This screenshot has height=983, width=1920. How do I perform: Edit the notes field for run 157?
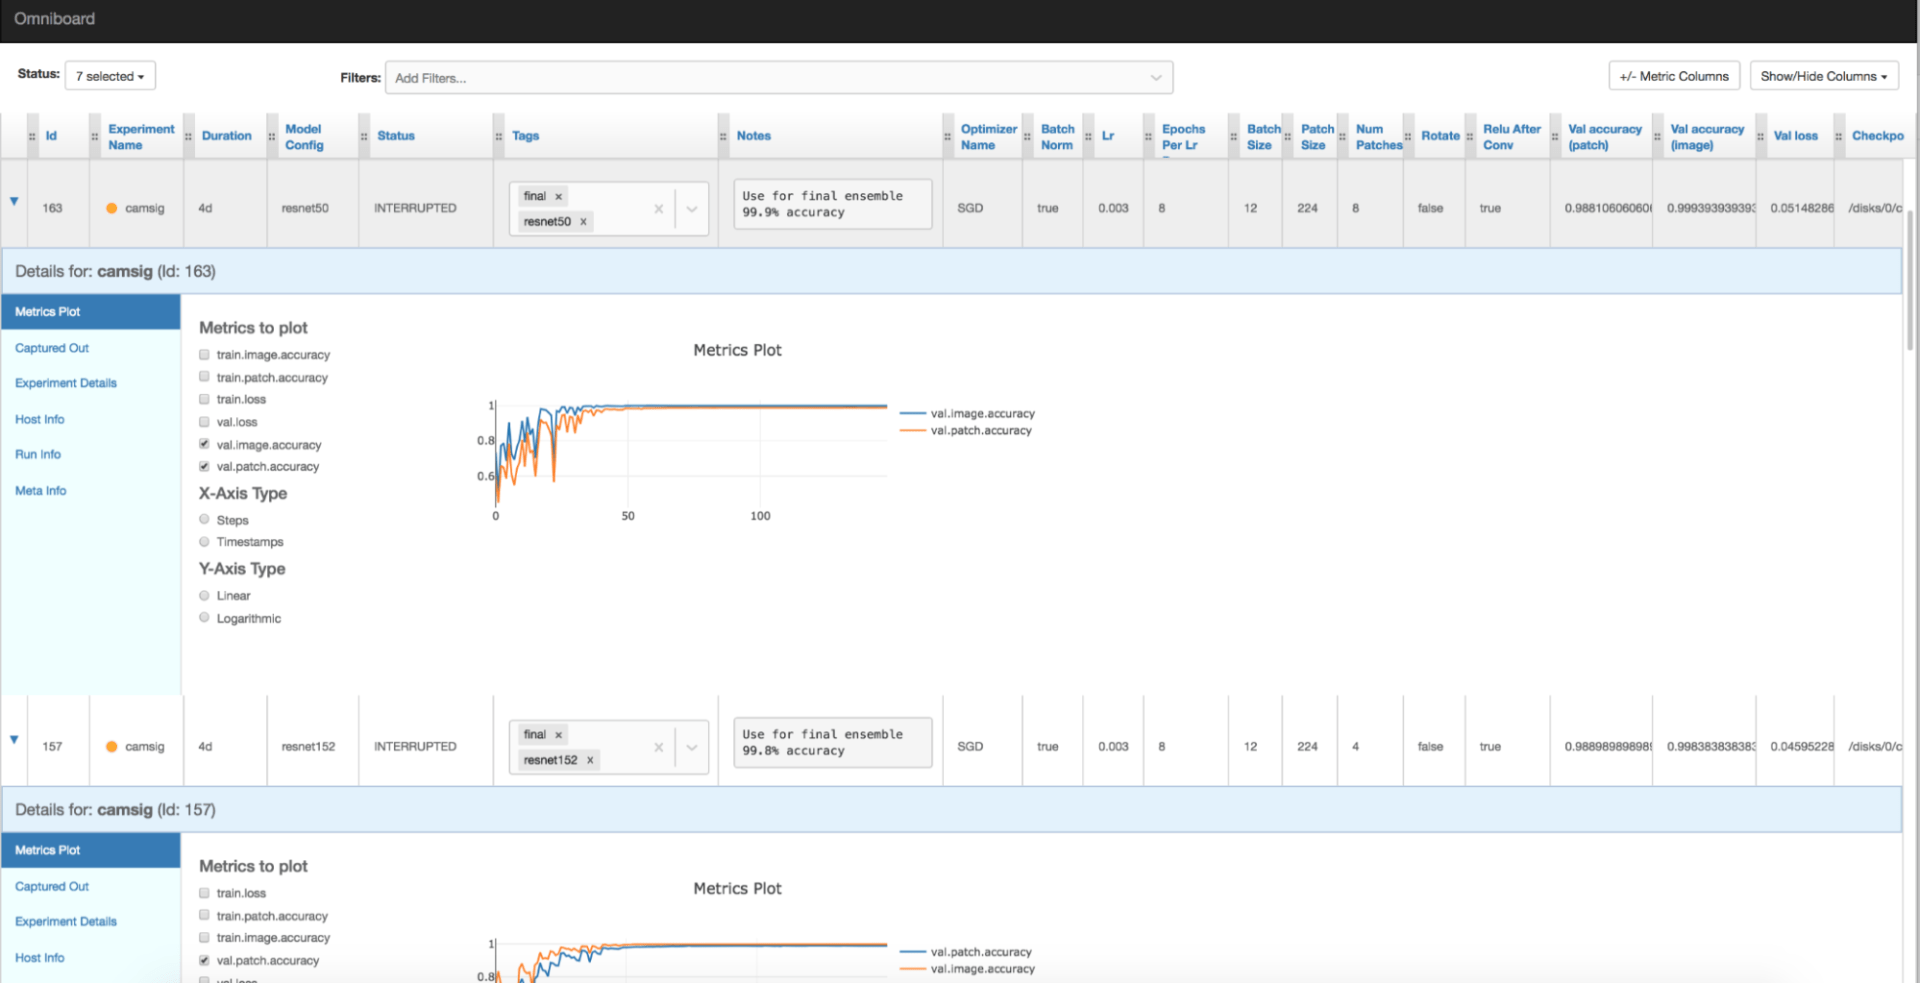tap(832, 742)
